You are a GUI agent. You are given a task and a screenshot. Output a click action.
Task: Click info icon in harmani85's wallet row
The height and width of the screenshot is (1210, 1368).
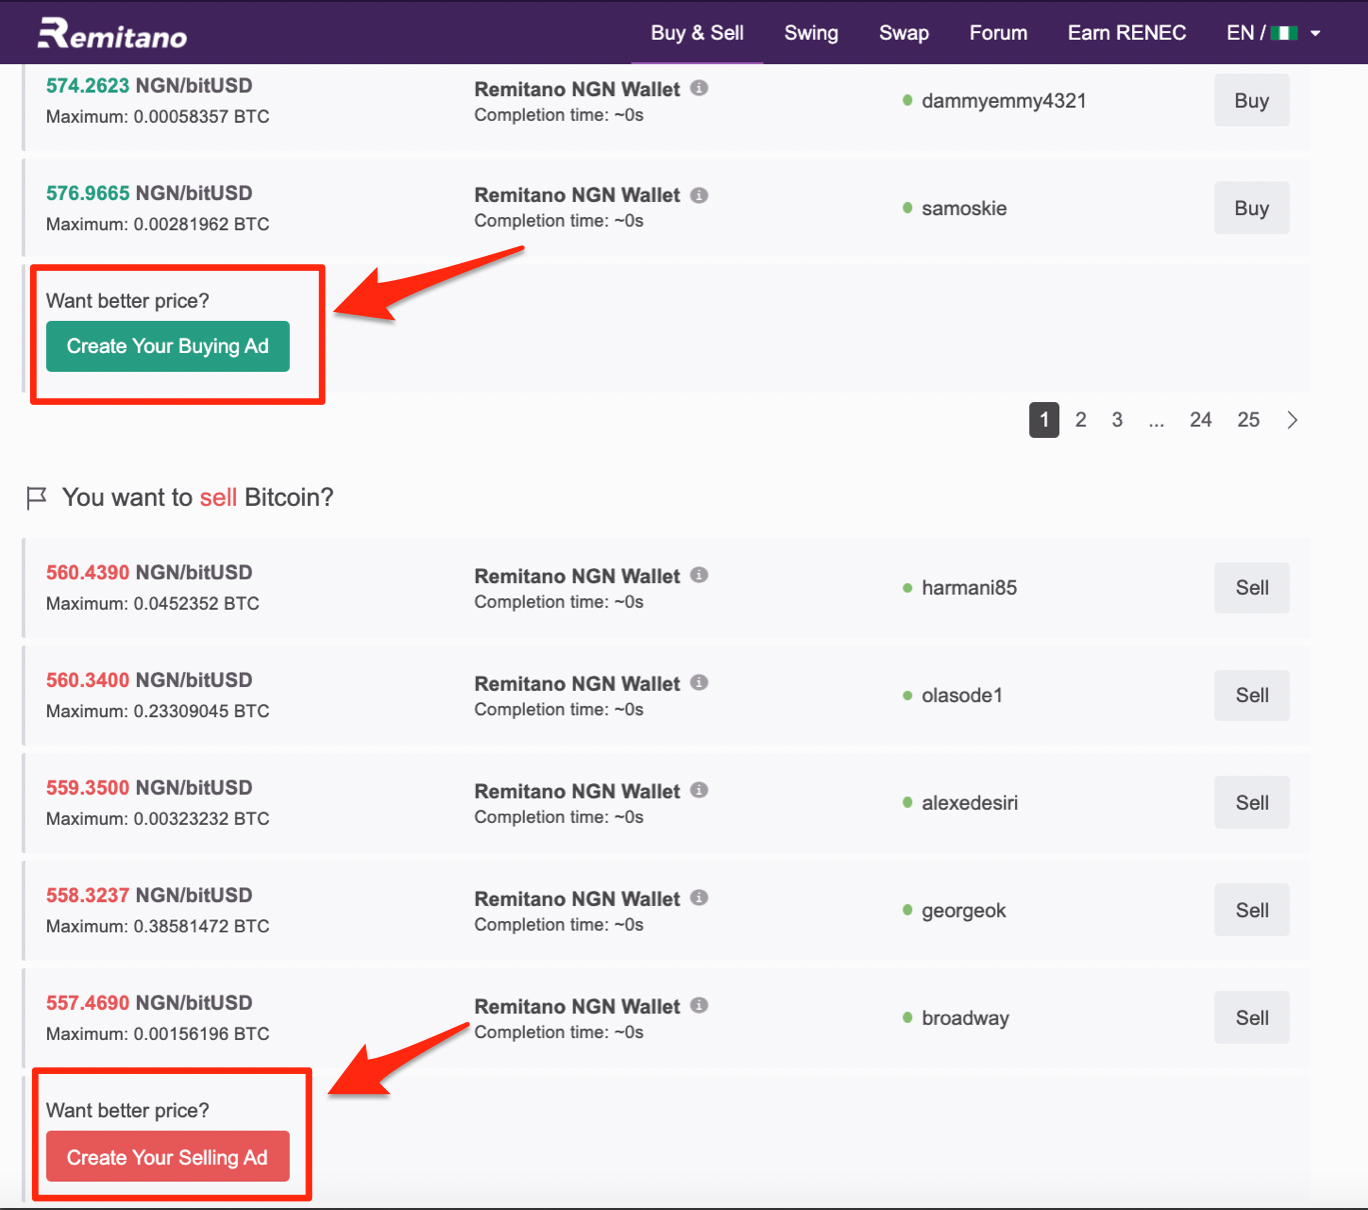pos(700,575)
